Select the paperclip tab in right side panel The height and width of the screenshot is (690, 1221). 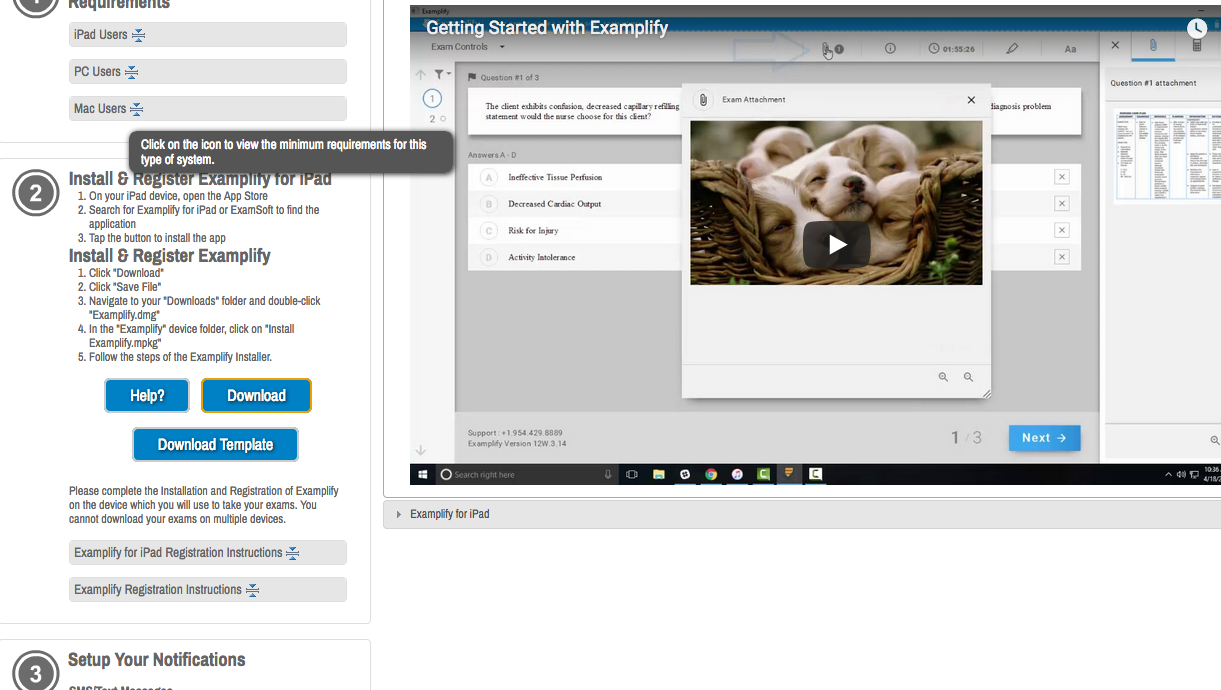click(x=1153, y=45)
